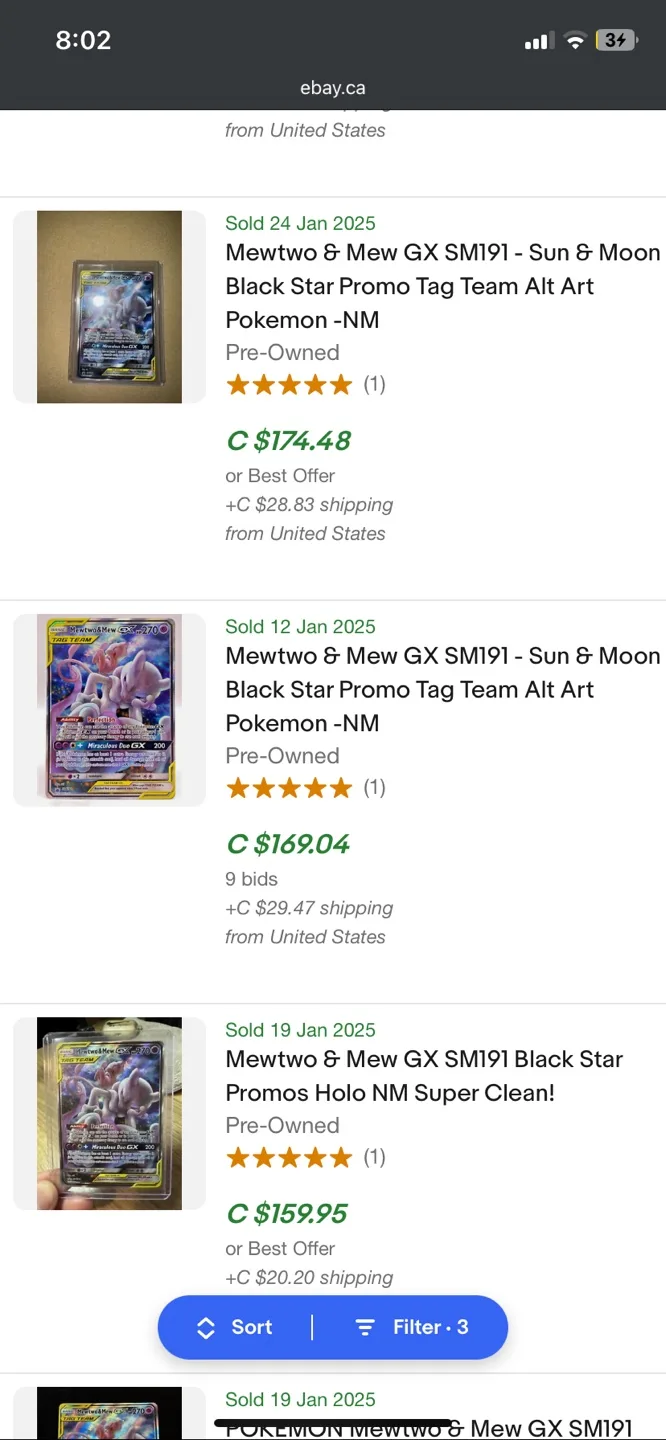Click the 9 bids label
The width and height of the screenshot is (666, 1440).
tap(250, 879)
